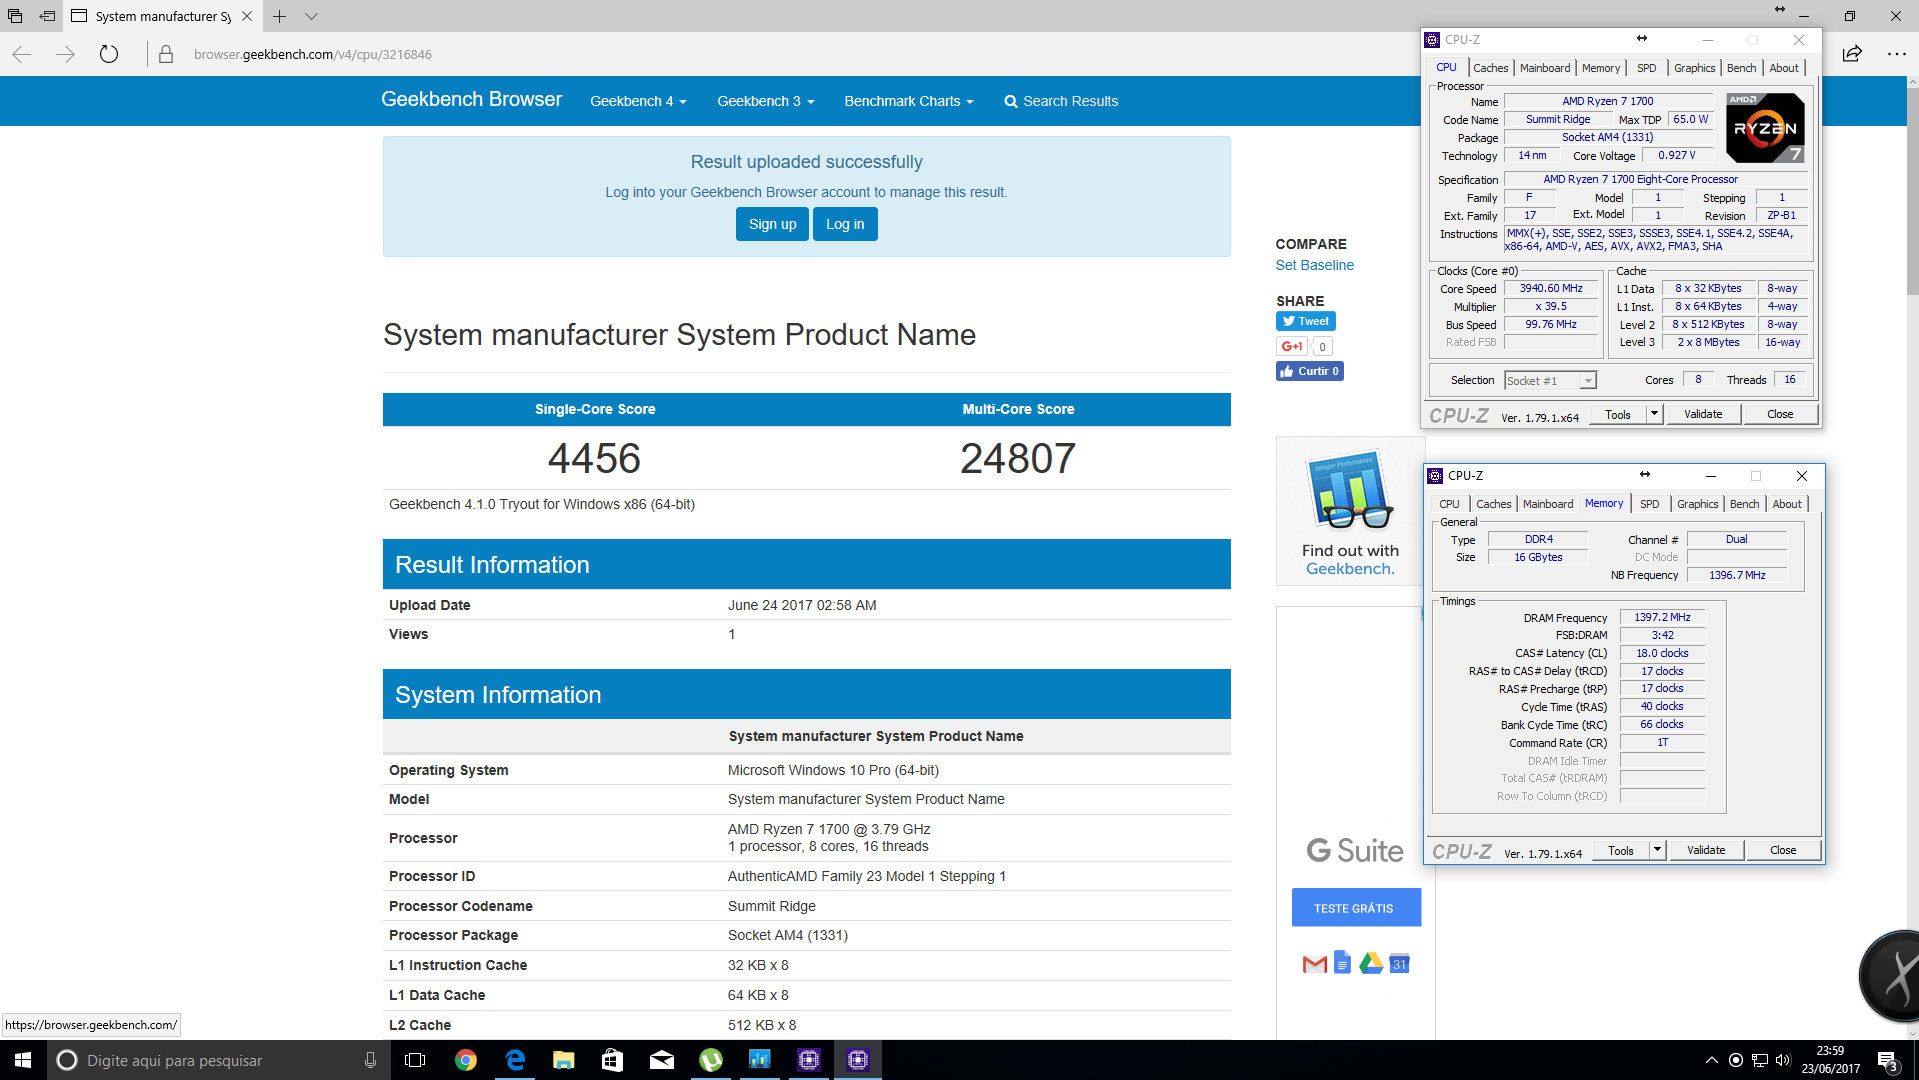Screen dimensions: 1919x1080
Task: Open Graphics tab in top CPU-Z
Action: [x=1695, y=68]
